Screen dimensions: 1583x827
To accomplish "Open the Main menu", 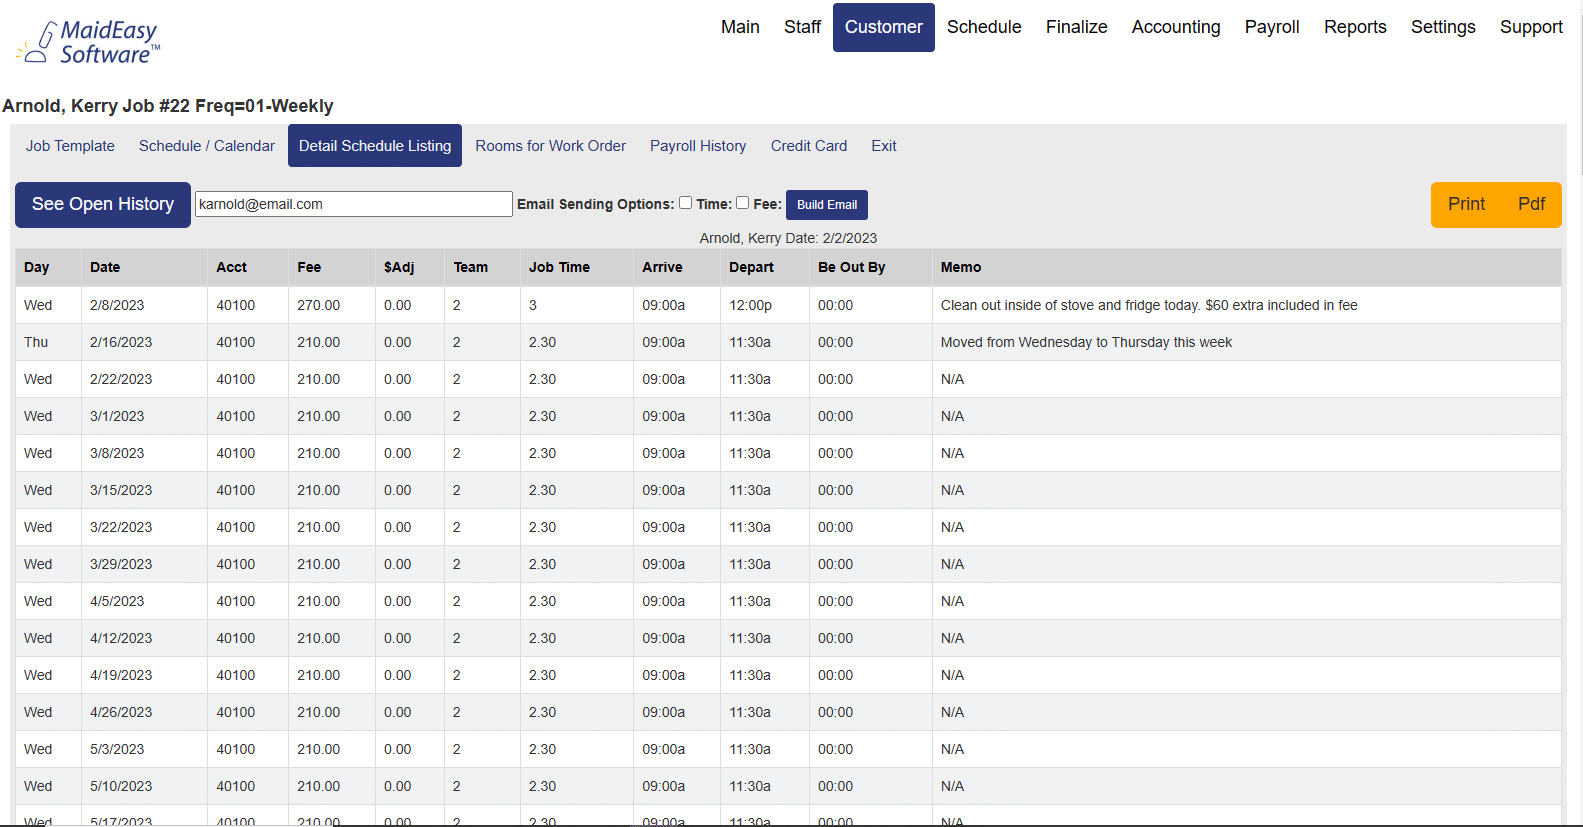I will (740, 27).
